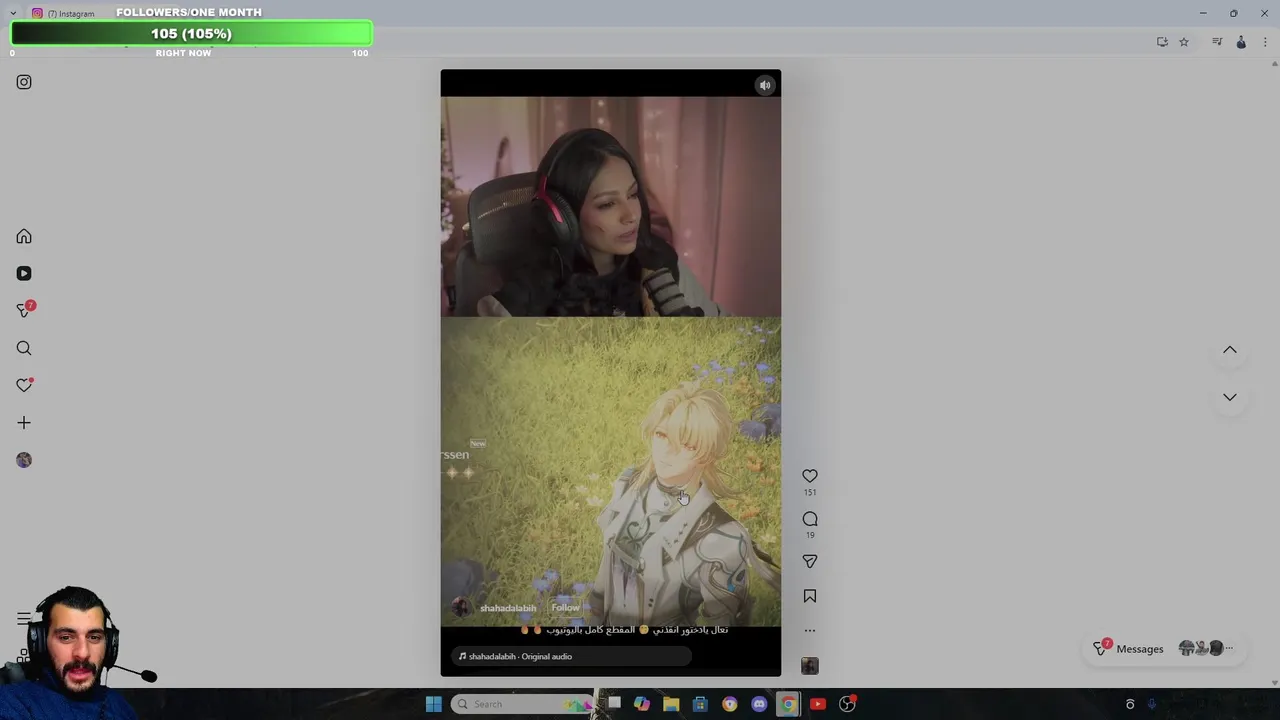Open Chrome media controls icon
This screenshot has width=1280, height=720.
coord(1217,42)
